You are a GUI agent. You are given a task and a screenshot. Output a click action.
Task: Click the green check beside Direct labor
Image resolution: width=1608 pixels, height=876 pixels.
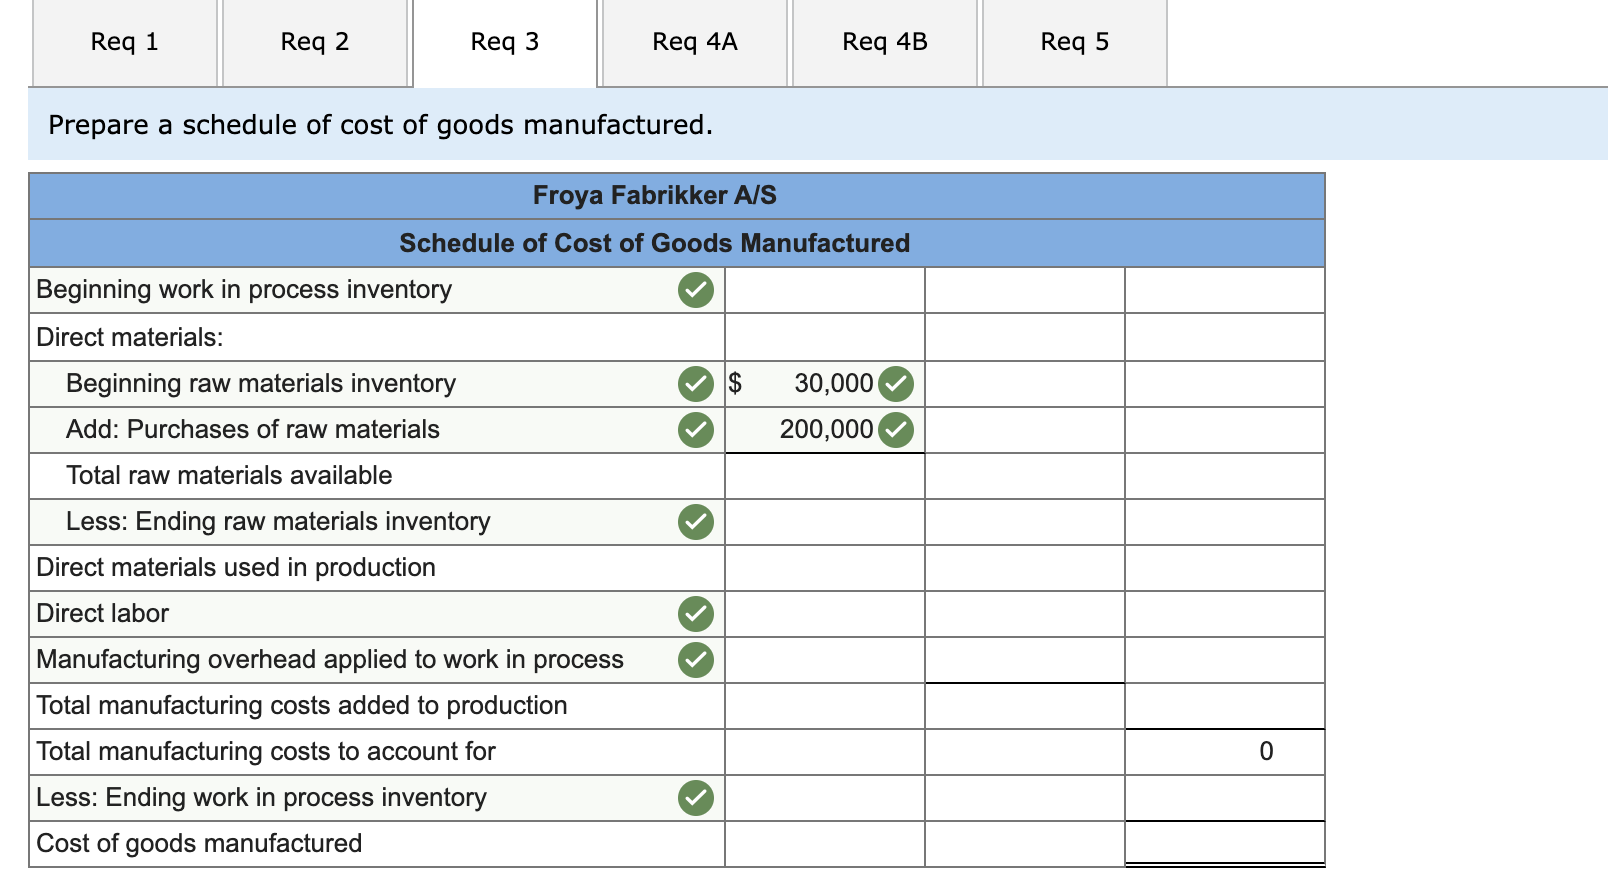point(696,614)
